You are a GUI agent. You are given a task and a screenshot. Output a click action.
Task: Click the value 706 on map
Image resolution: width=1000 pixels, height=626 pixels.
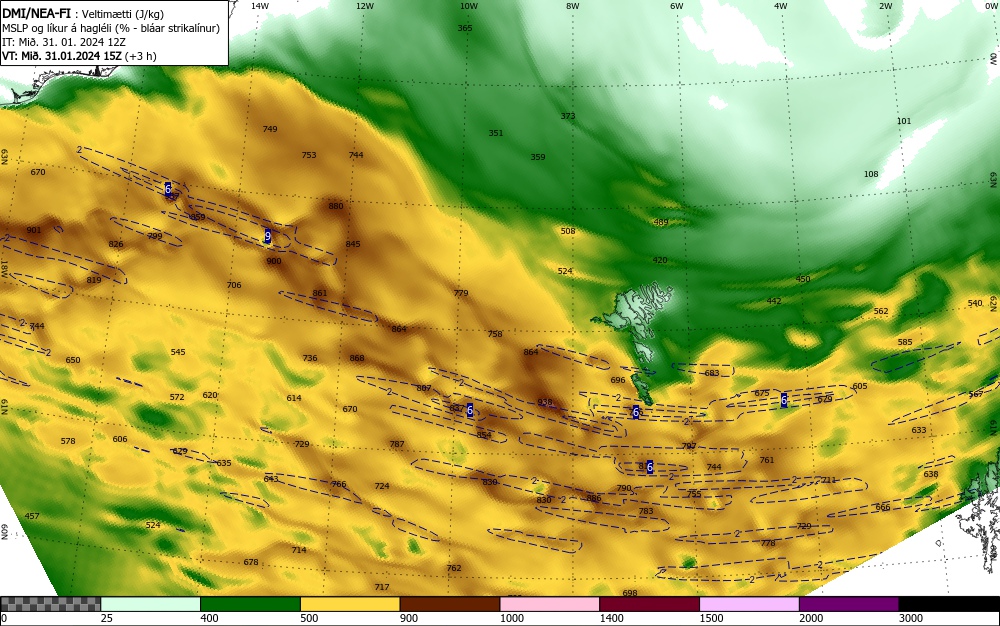tap(234, 285)
